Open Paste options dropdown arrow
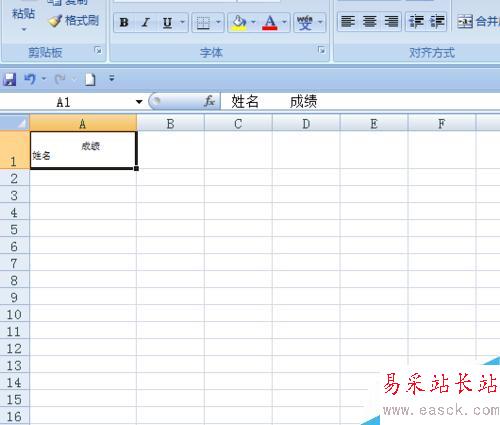Viewport: 500px width, 425px height. 24,29
